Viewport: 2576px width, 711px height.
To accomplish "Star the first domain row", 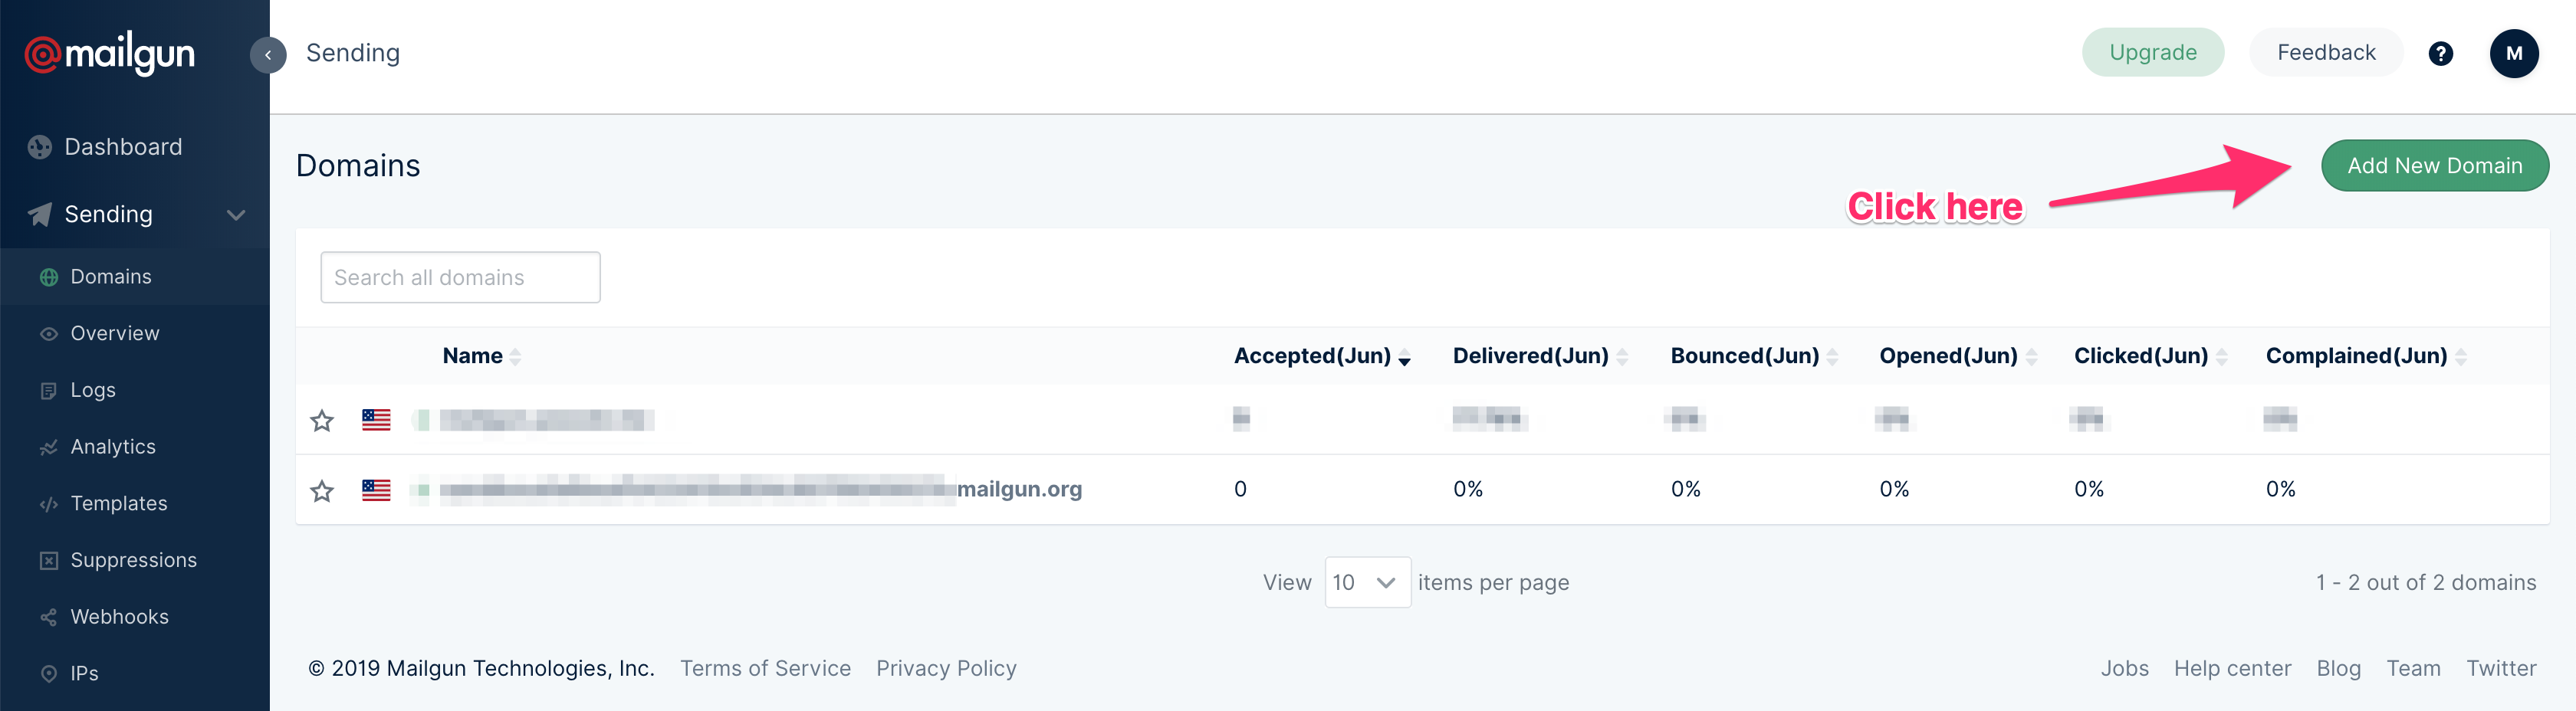I will click(322, 421).
